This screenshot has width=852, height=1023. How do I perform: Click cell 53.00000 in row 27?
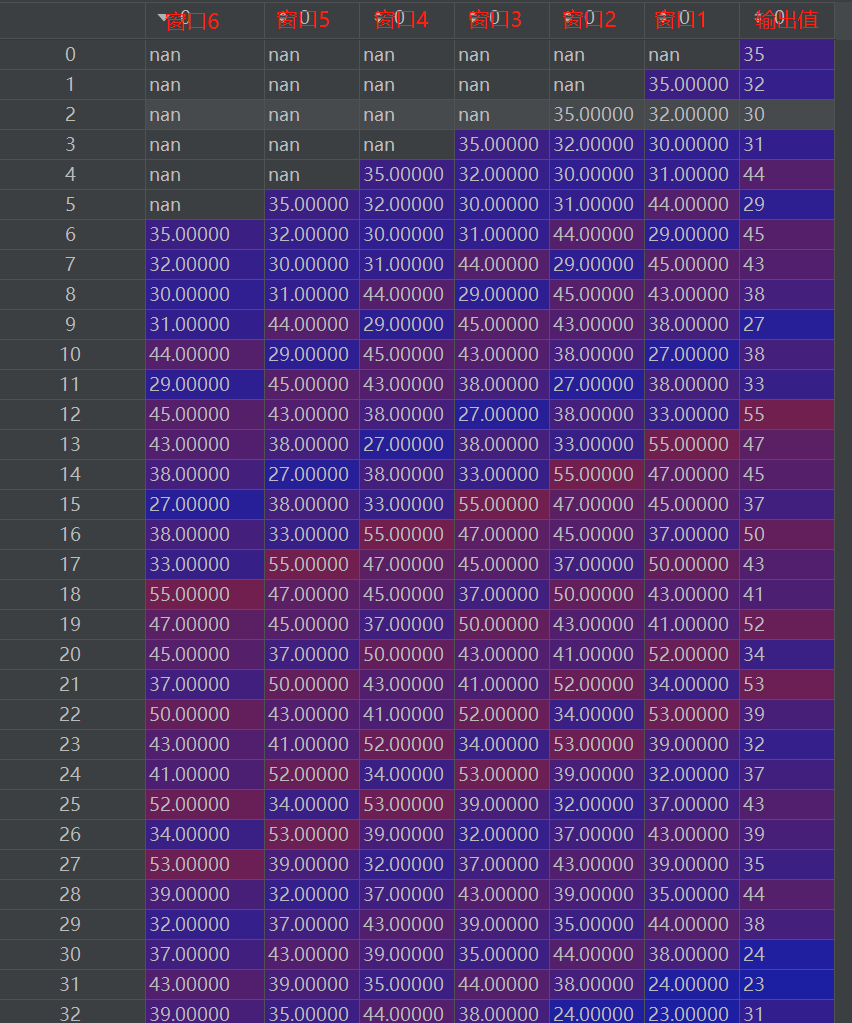205,864
